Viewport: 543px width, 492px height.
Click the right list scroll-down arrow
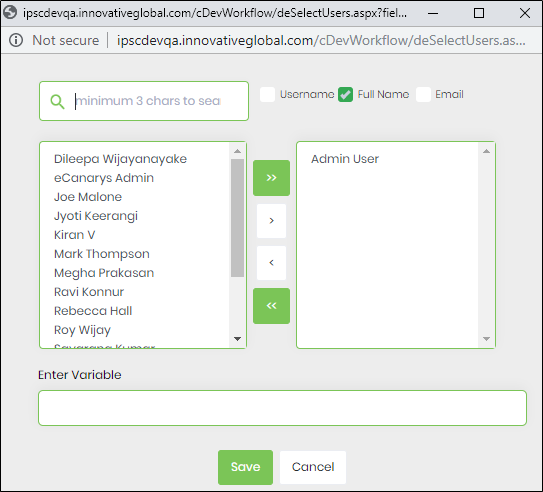487,339
